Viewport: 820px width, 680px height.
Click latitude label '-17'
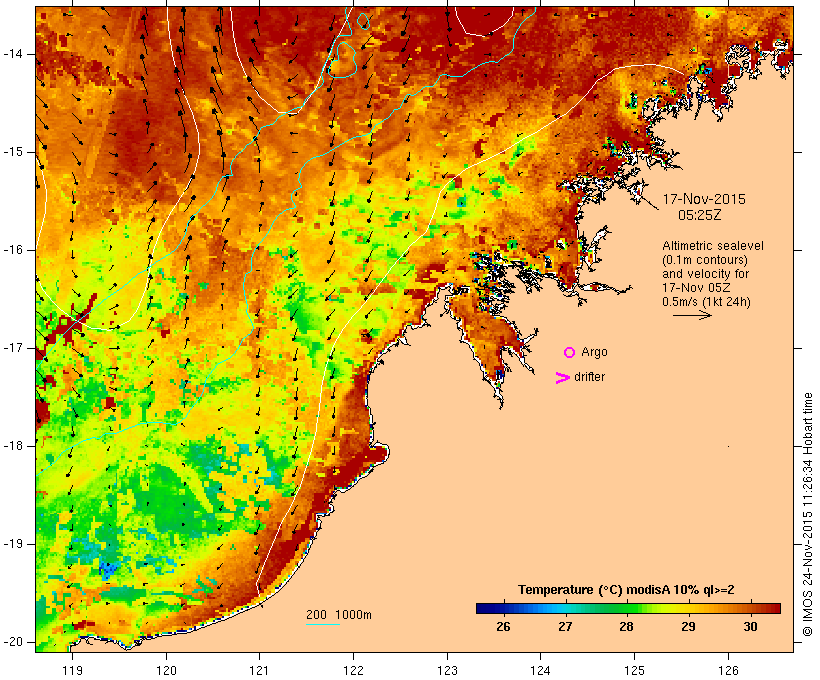coord(12,348)
